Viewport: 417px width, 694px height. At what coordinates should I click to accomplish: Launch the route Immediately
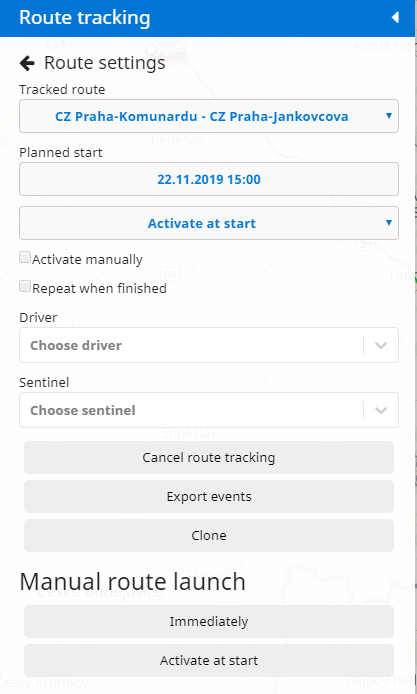coord(209,621)
